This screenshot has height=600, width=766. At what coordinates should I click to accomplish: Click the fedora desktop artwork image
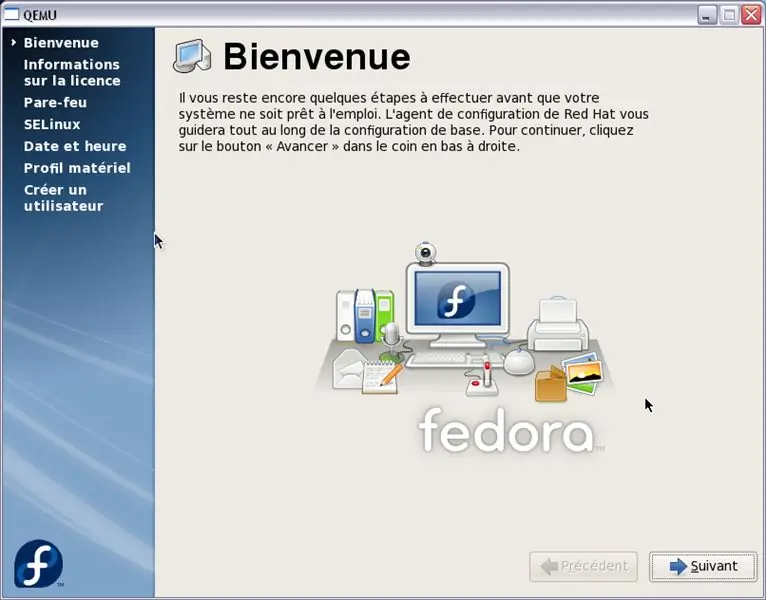tap(464, 348)
